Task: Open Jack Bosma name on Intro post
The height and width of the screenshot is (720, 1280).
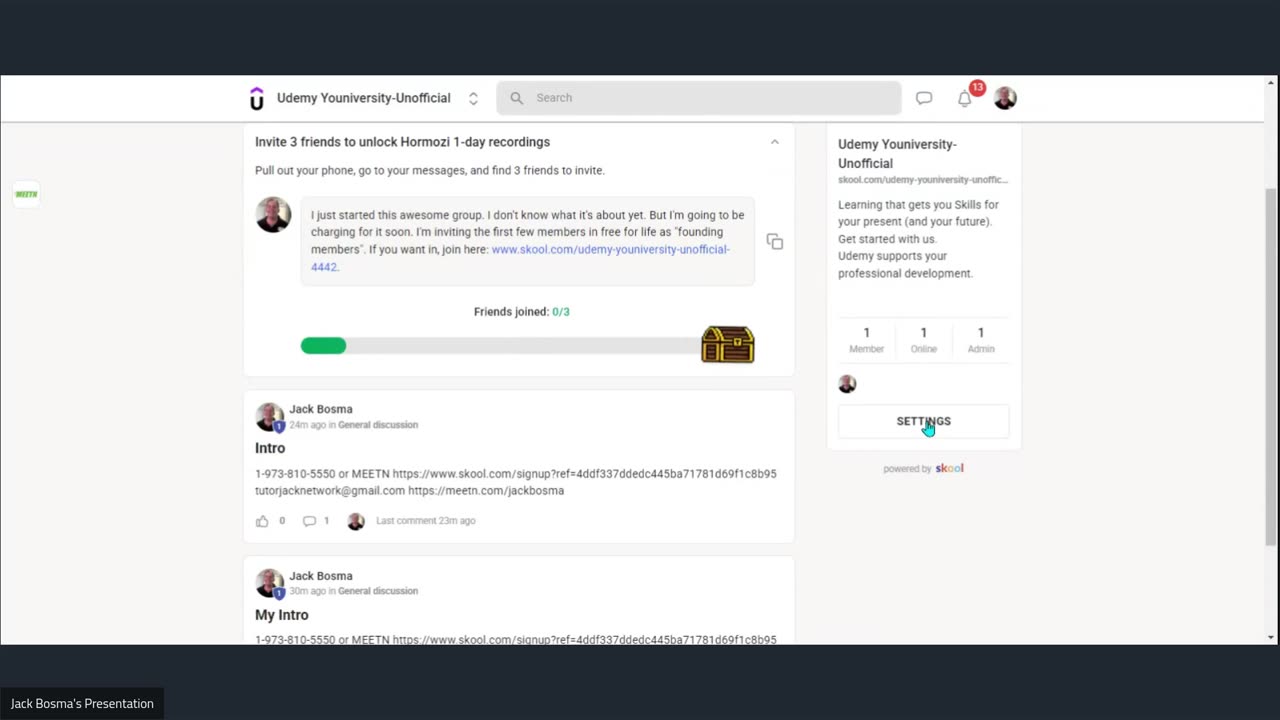Action: [321, 409]
